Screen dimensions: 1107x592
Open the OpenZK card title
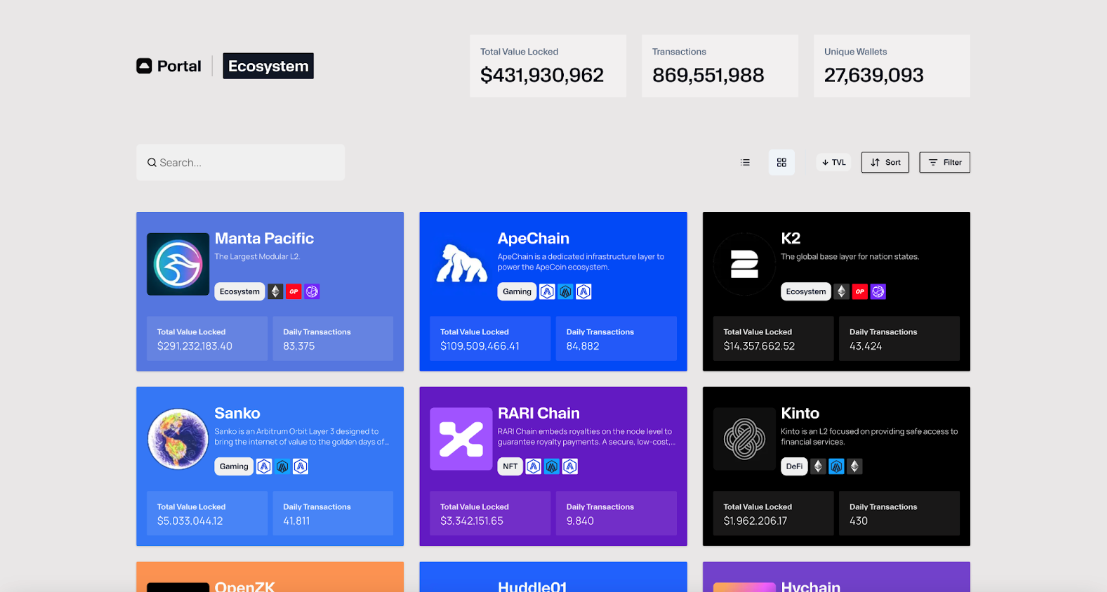(x=244, y=586)
